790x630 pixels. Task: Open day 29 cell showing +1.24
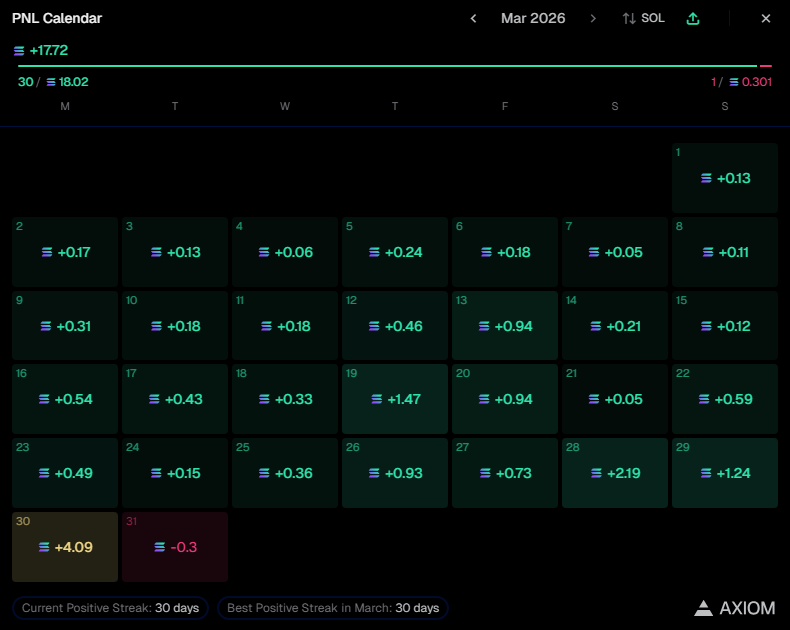click(725, 473)
